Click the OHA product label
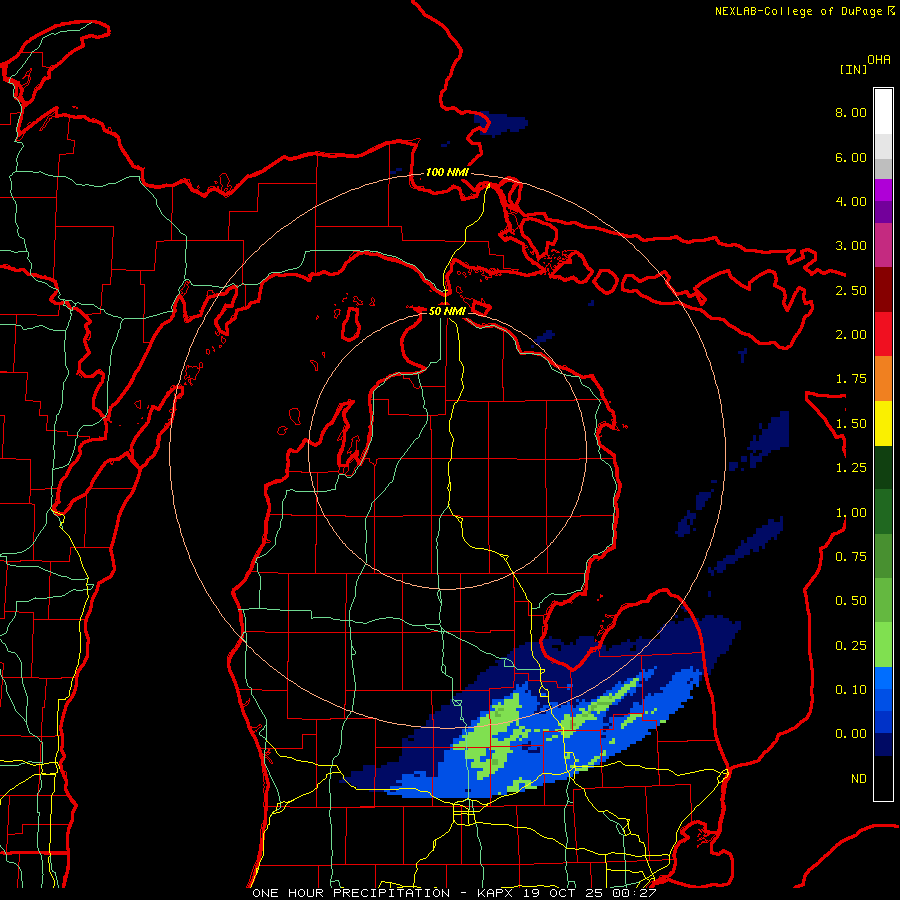The width and height of the screenshot is (900, 900). (x=879, y=60)
